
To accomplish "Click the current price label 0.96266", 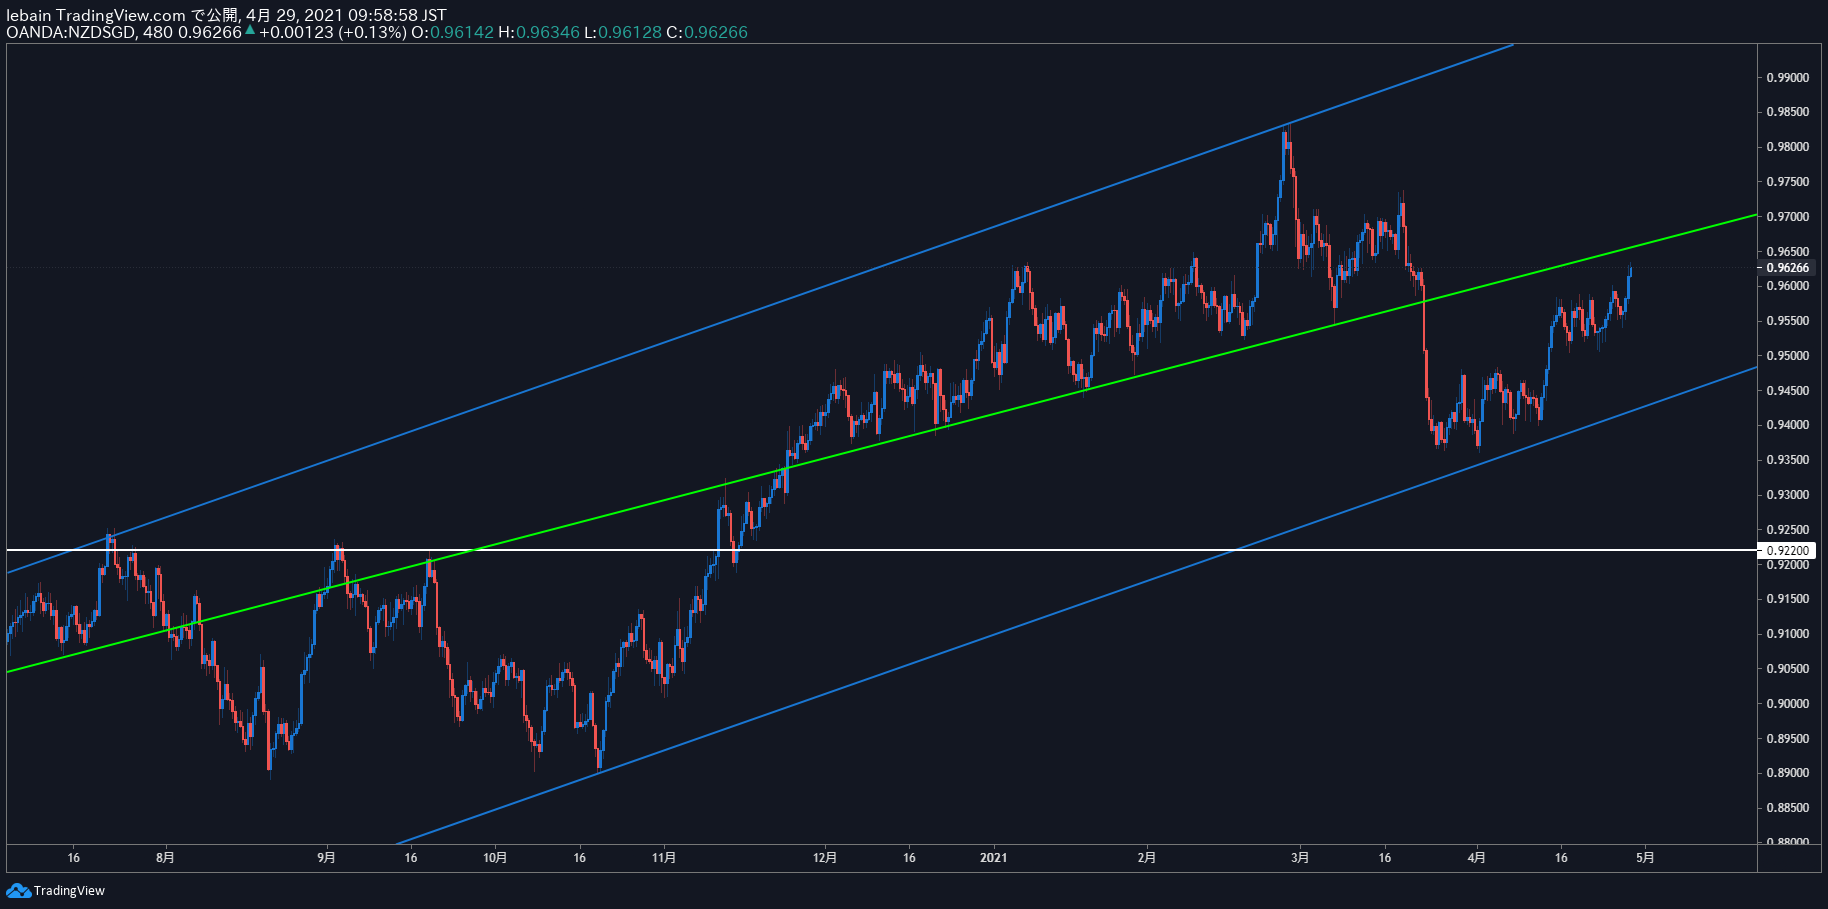I will click(x=1788, y=267).
